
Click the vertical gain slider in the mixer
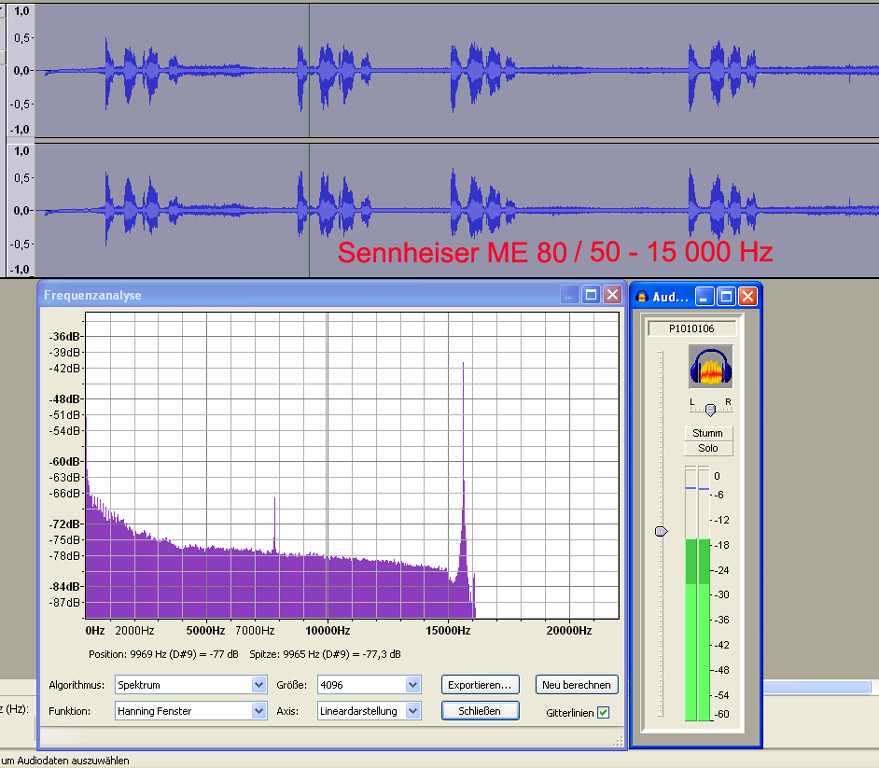[x=660, y=531]
